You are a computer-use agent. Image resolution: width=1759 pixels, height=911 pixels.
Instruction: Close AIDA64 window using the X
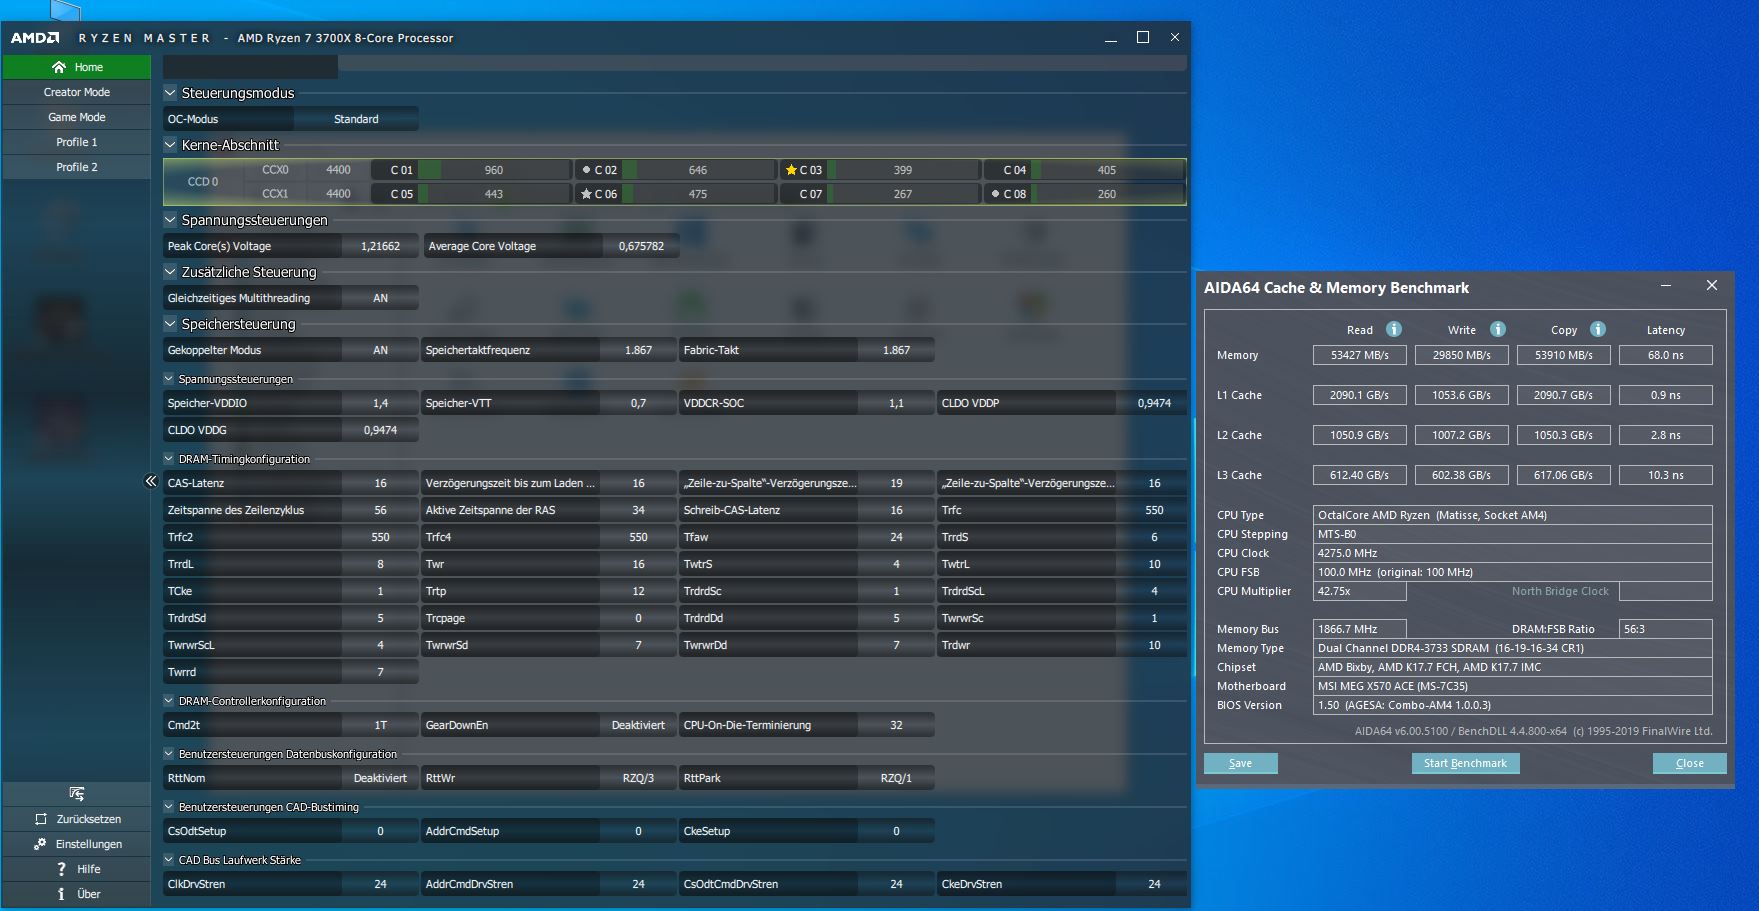(x=1712, y=286)
